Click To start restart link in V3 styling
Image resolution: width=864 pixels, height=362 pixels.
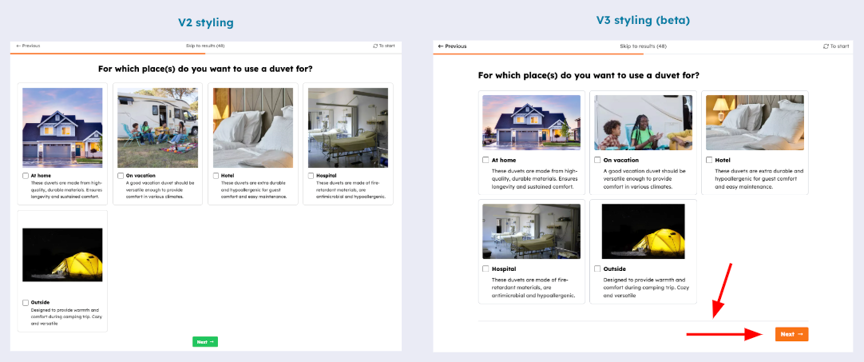836,46
